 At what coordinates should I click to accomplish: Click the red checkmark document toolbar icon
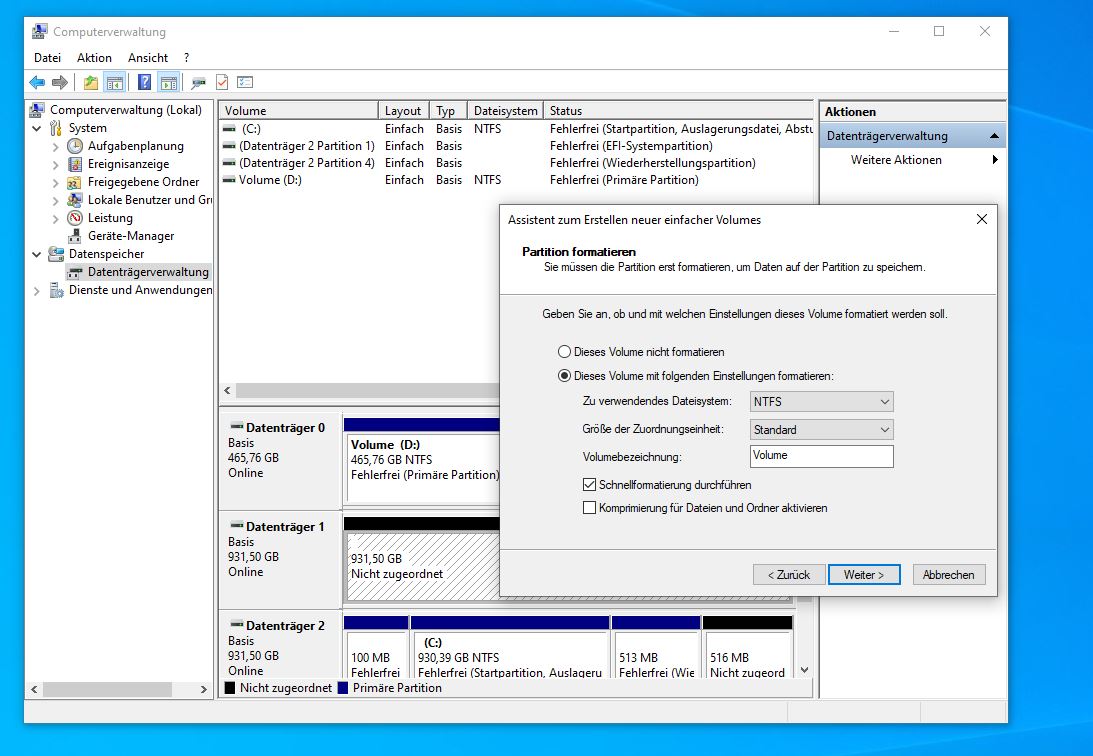[x=222, y=83]
